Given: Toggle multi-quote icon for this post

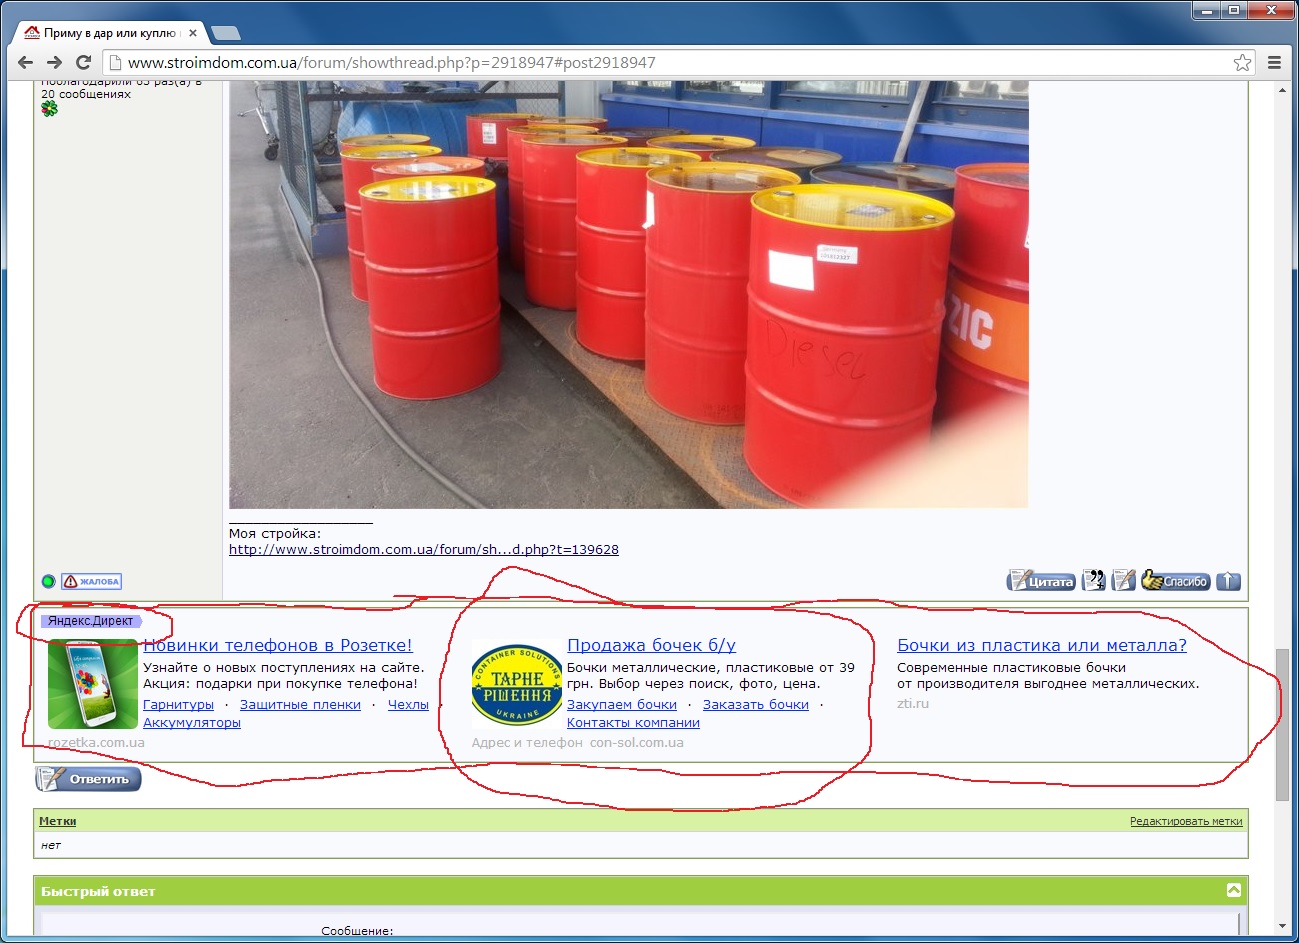Looking at the screenshot, I should tap(1094, 580).
